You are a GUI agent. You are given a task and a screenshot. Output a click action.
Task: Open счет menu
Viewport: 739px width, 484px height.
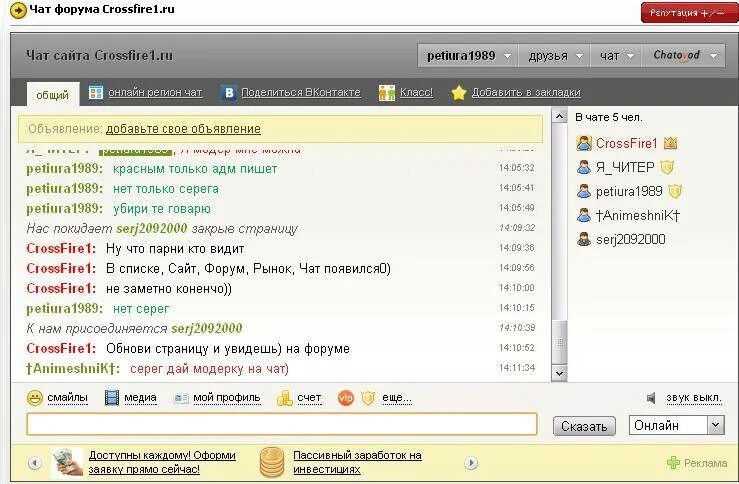point(309,398)
